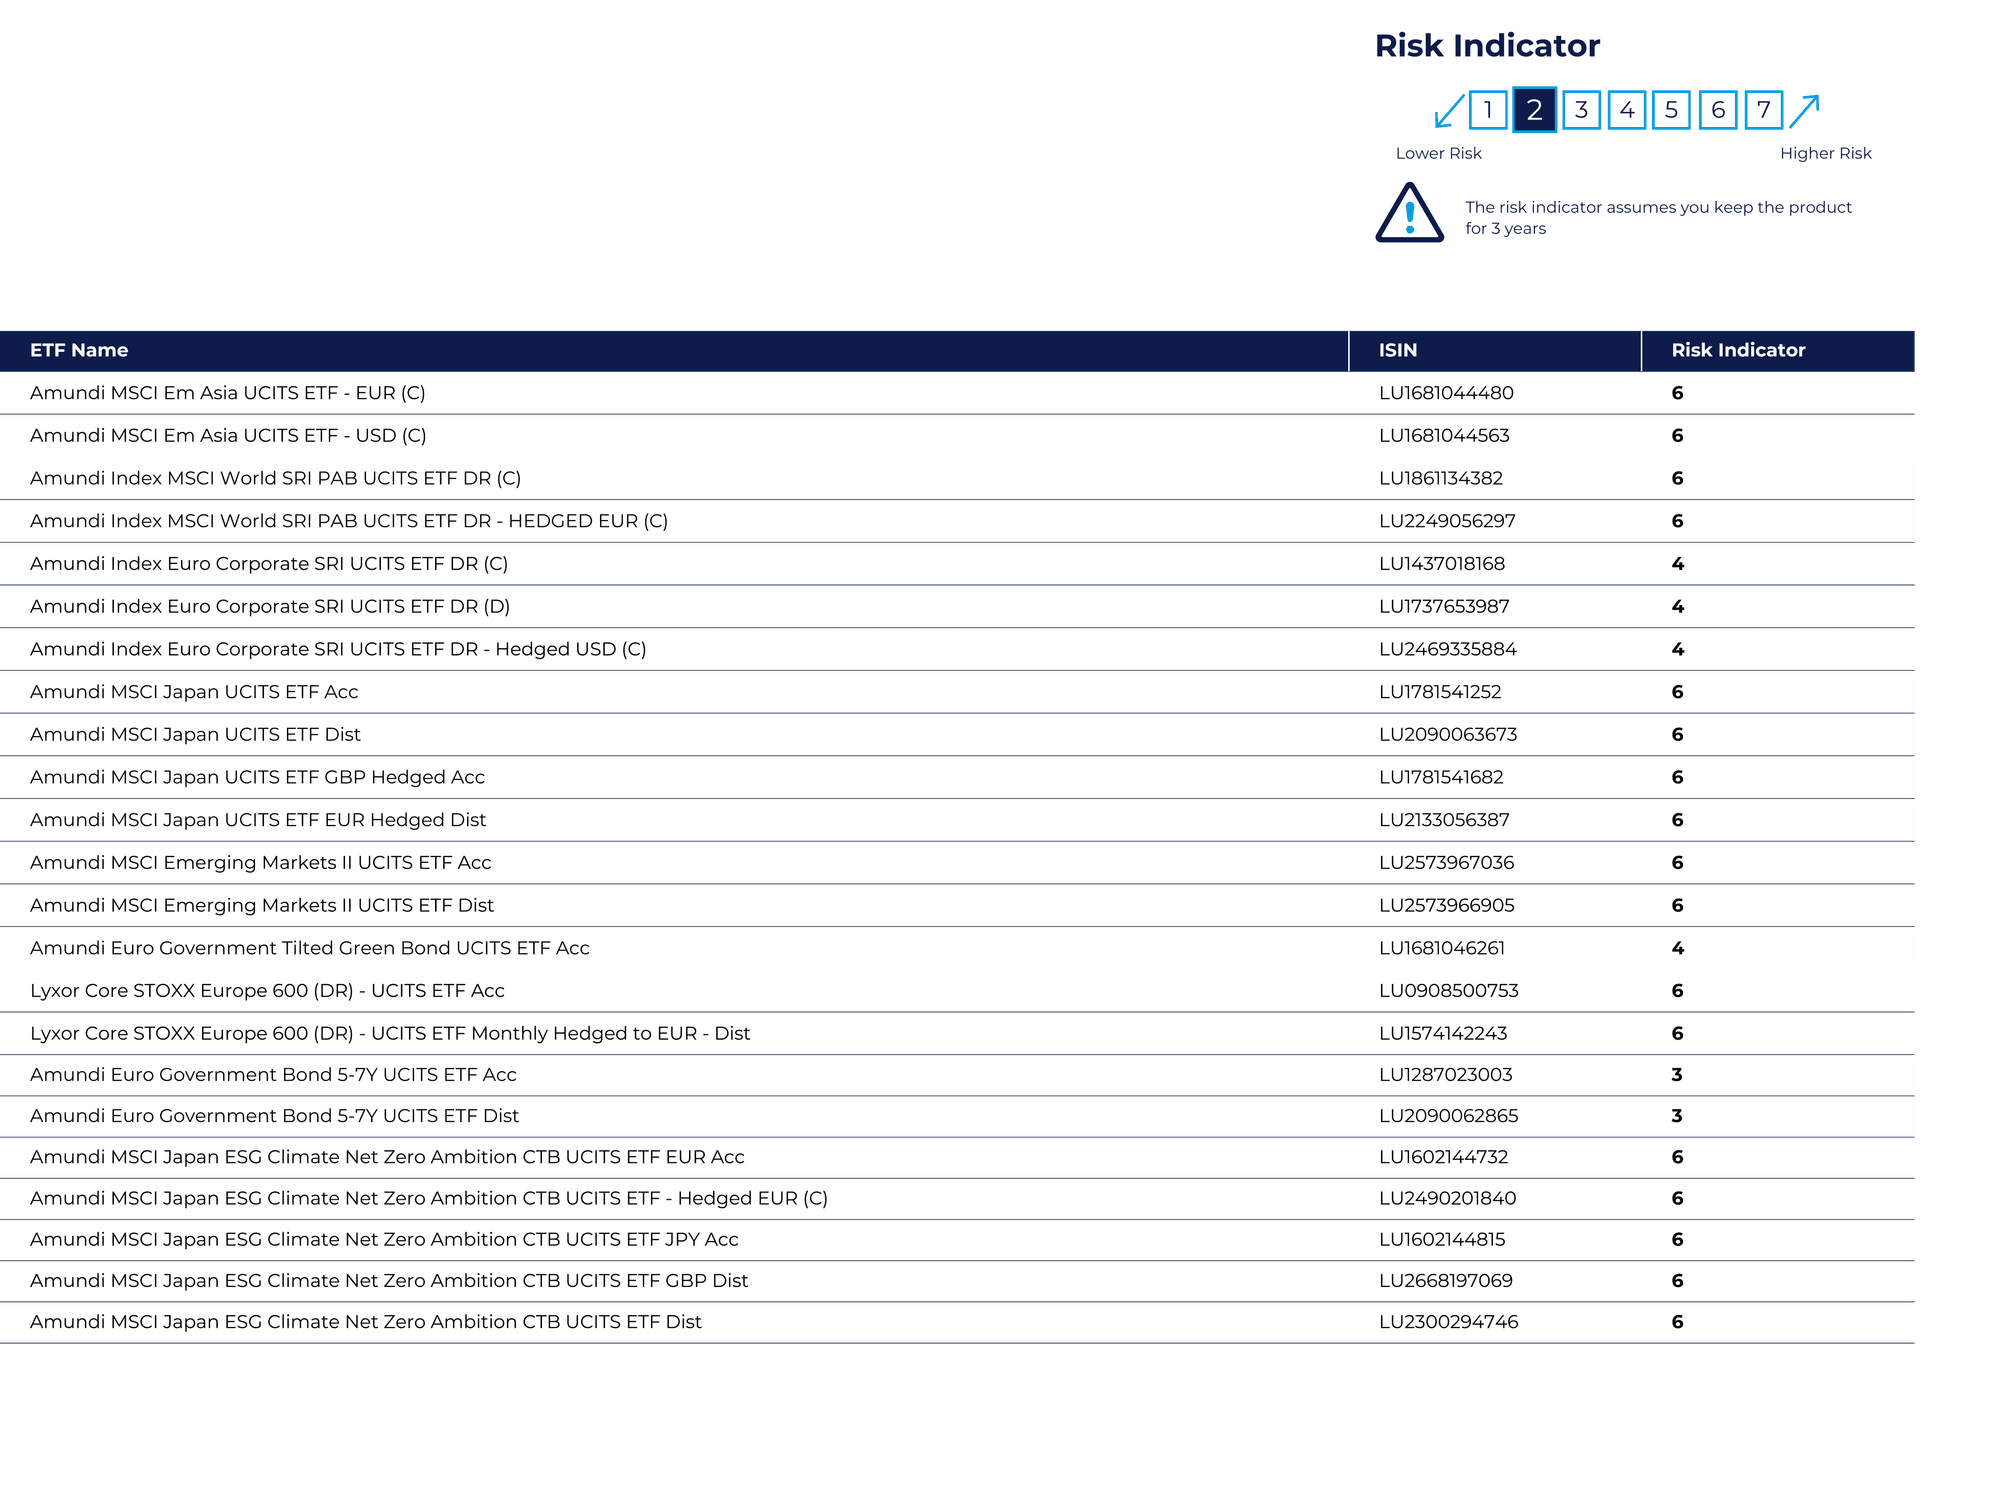Click the Risk Indicator heading title
2000x1493 pixels.
point(1487,46)
